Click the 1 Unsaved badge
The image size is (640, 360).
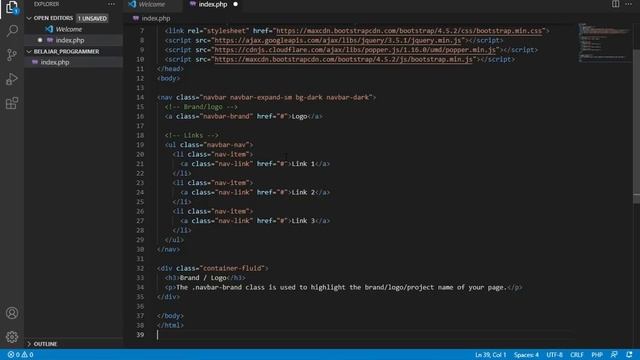pyautogui.click(x=92, y=18)
